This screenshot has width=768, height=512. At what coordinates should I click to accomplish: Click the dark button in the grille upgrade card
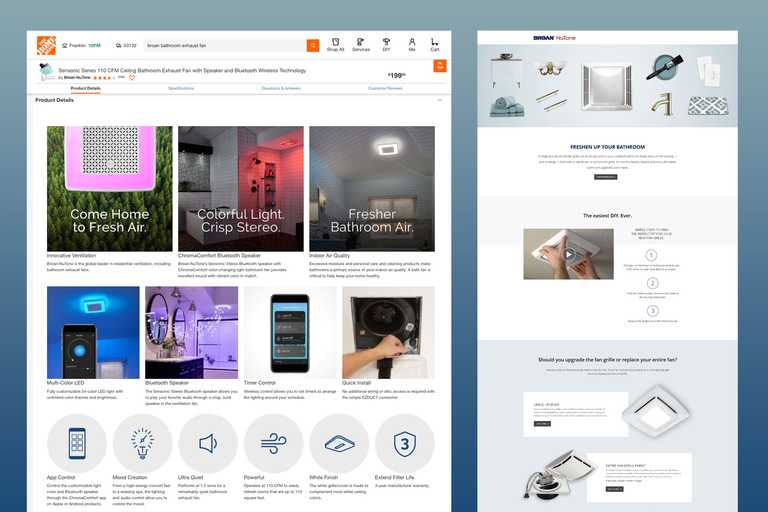(542, 424)
